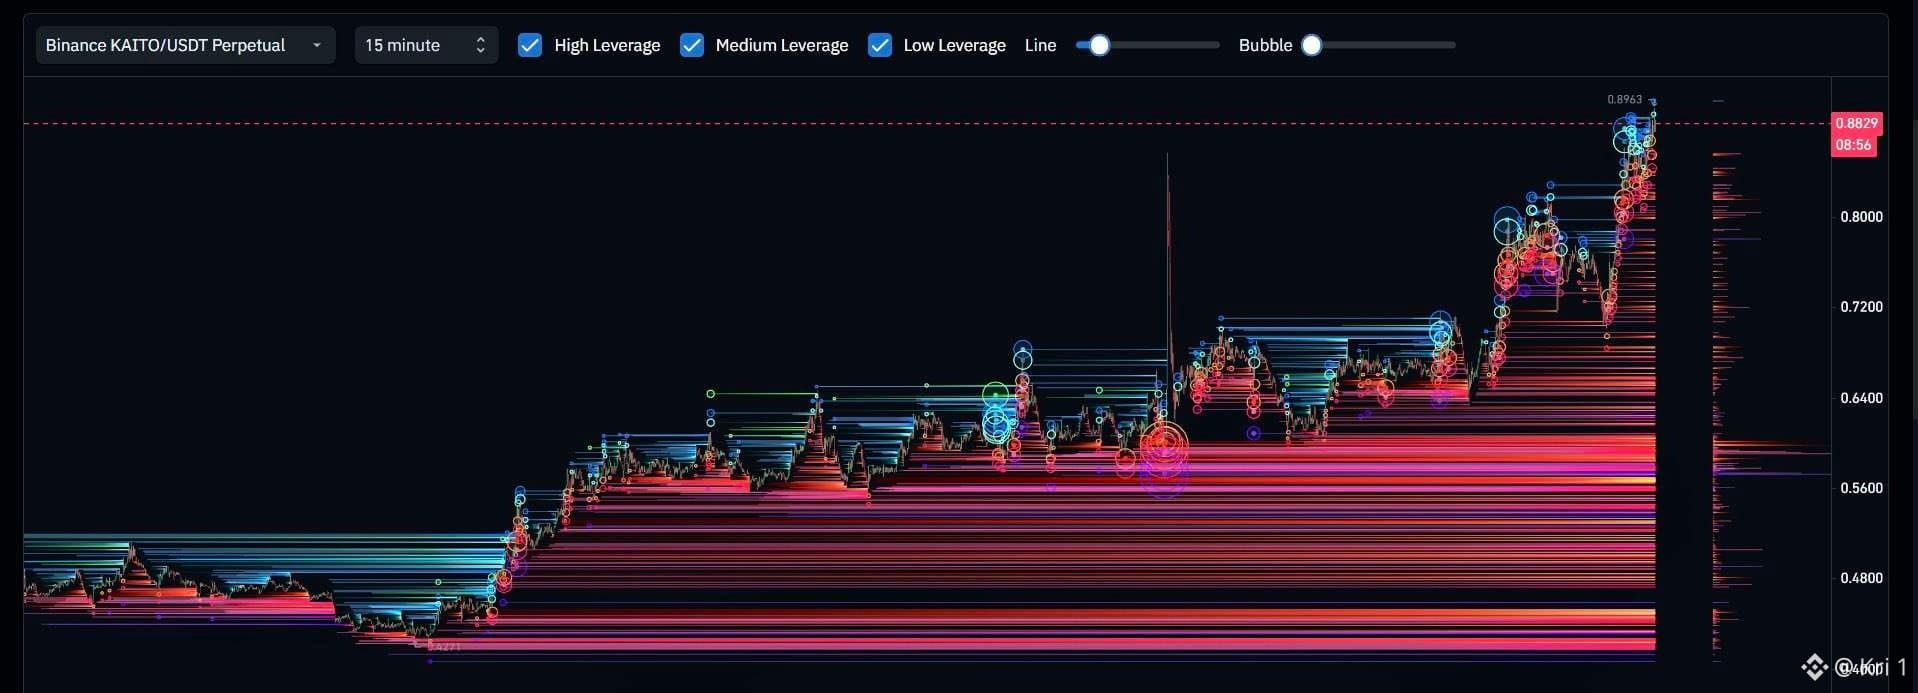This screenshot has height=693, width=1918.
Task: Click the 0.5600 axis label
Action: click(x=1861, y=487)
